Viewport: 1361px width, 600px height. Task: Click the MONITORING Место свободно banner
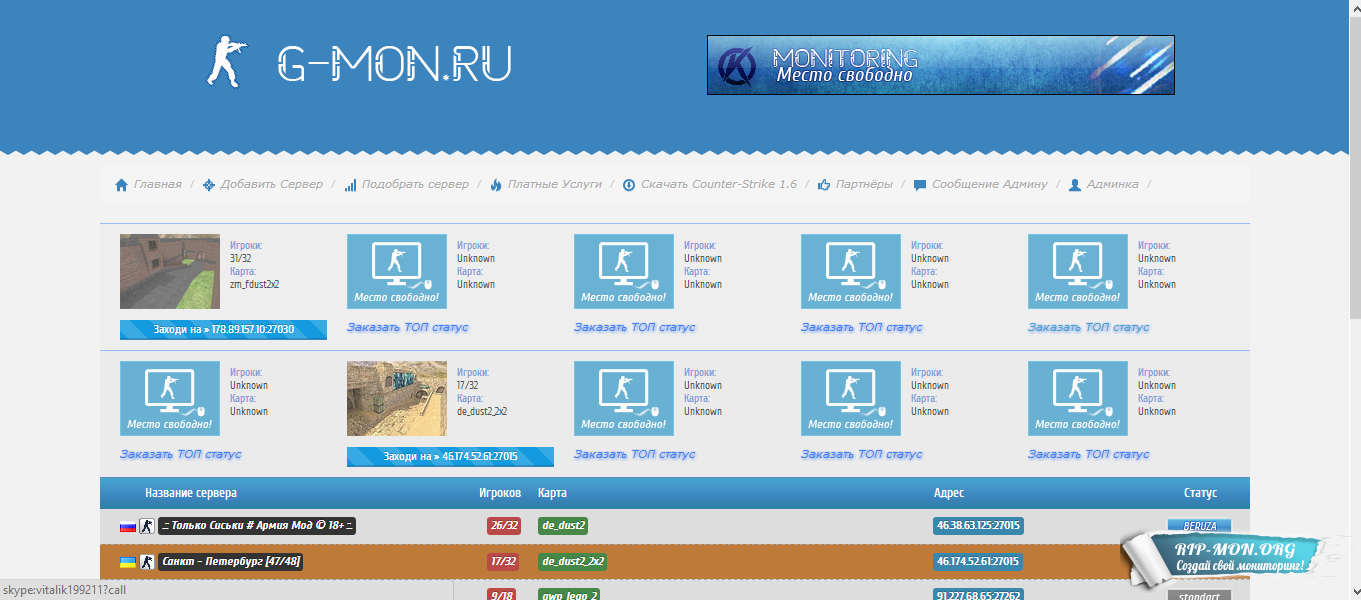point(941,65)
